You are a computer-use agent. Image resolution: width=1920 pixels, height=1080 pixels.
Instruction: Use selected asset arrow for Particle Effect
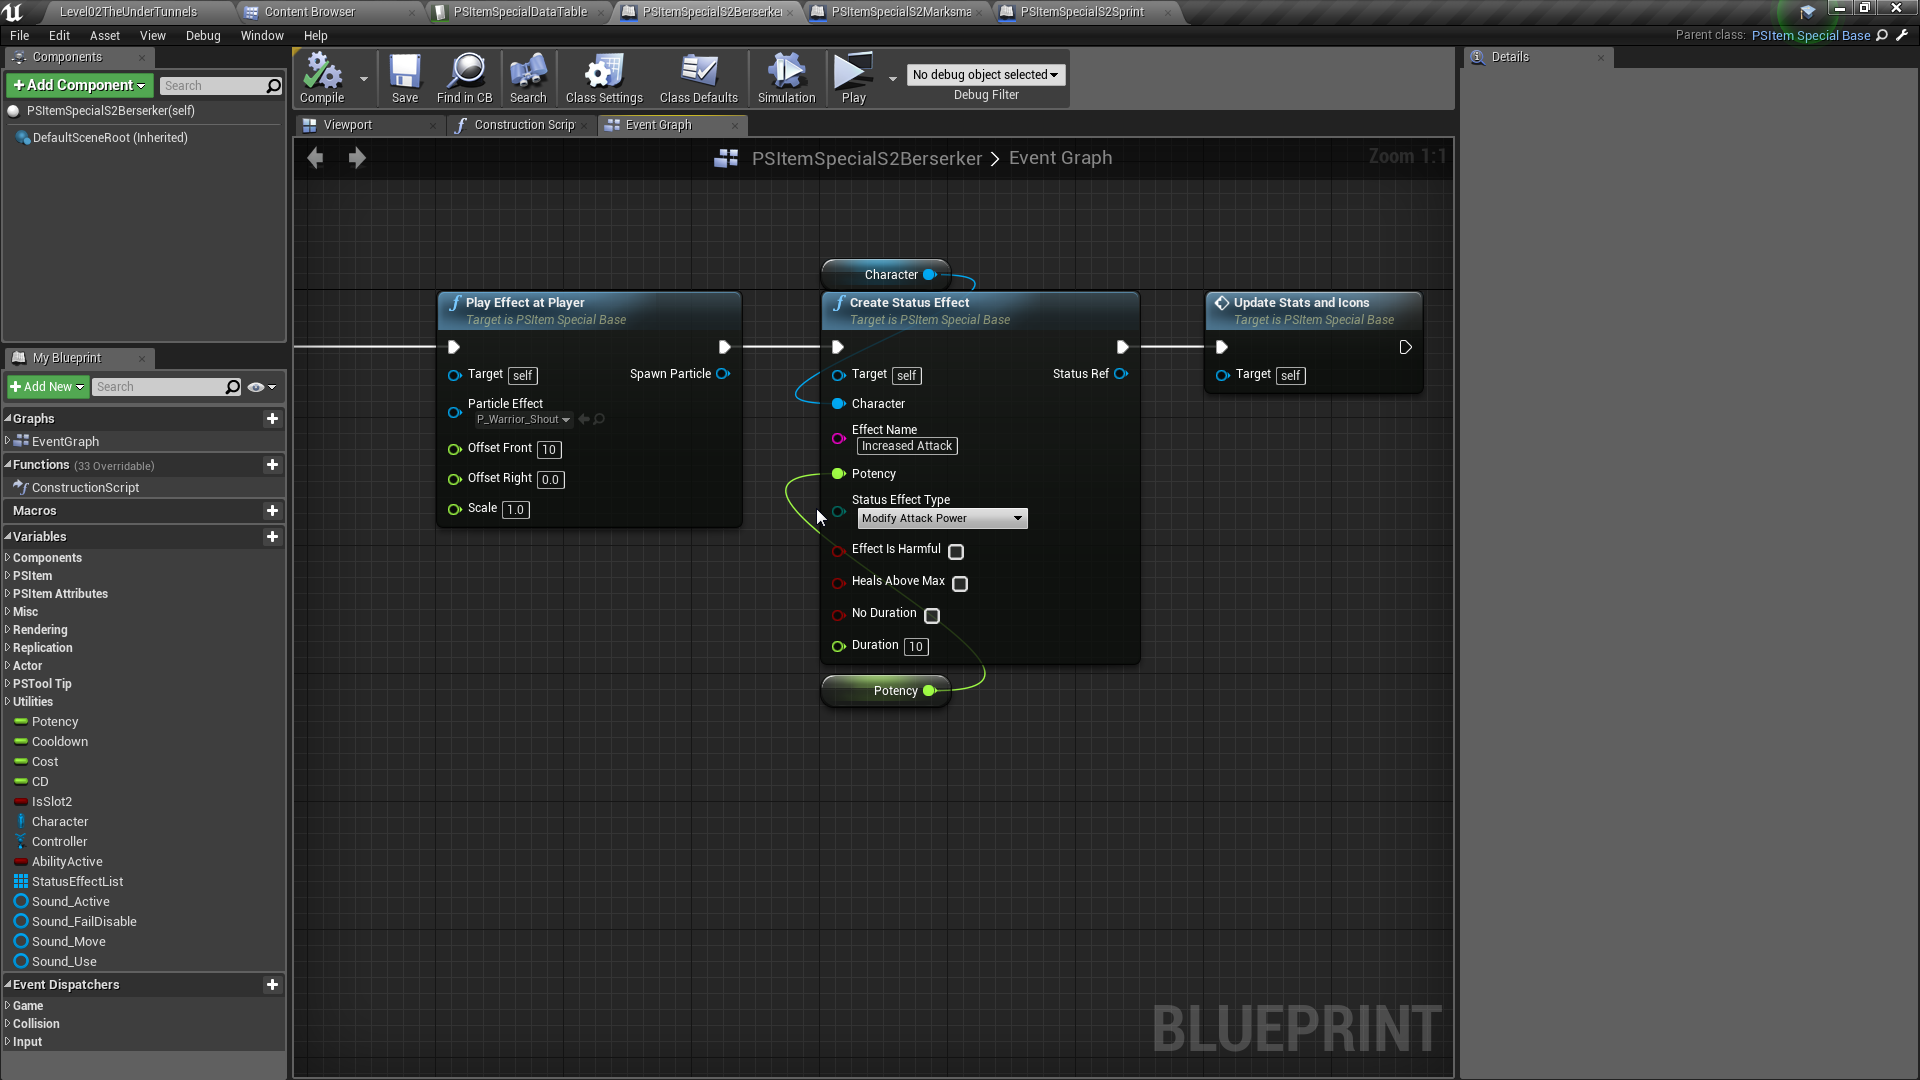[584, 419]
